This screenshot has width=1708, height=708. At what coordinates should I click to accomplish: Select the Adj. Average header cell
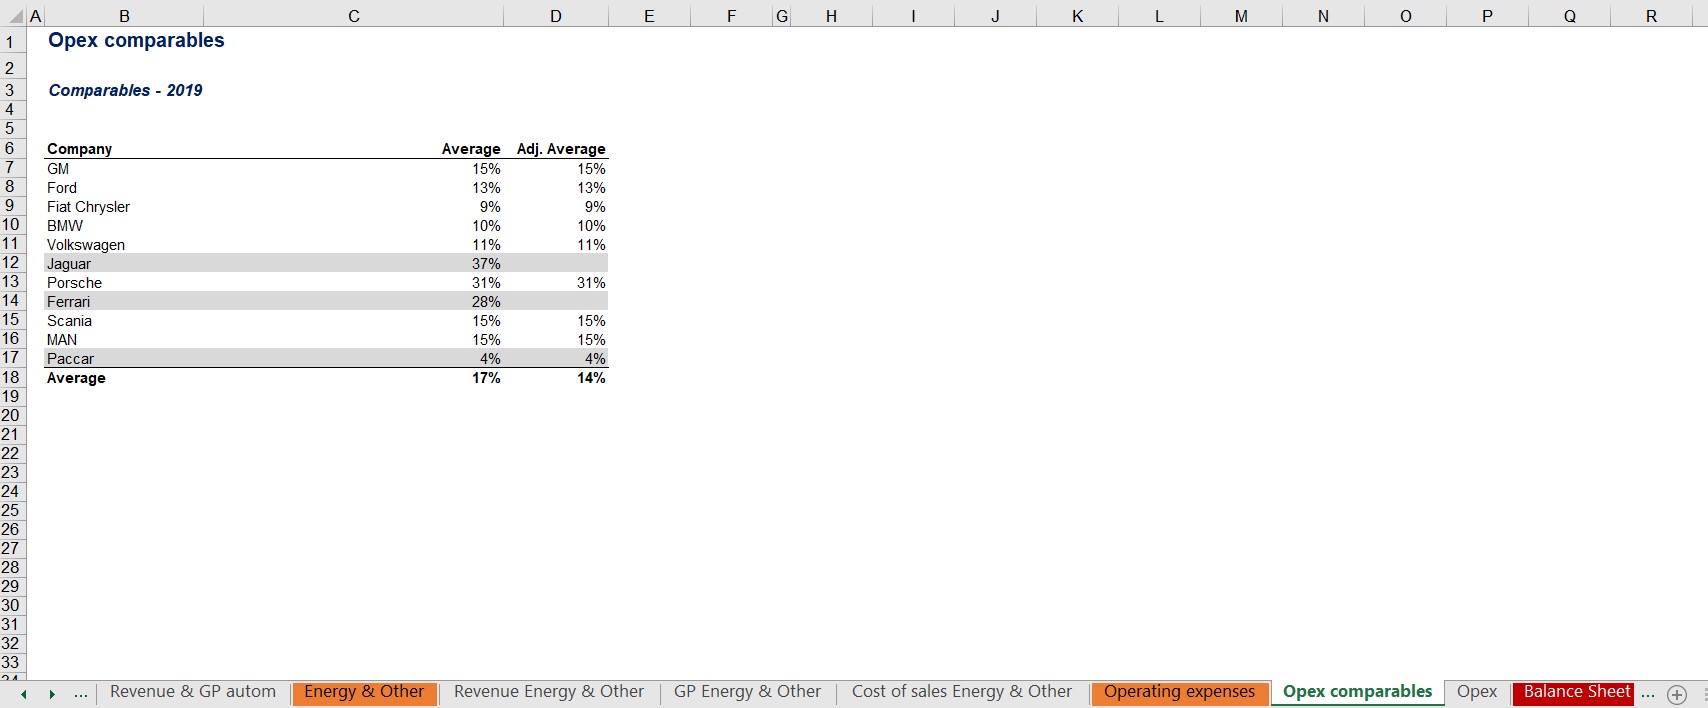(x=561, y=149)
